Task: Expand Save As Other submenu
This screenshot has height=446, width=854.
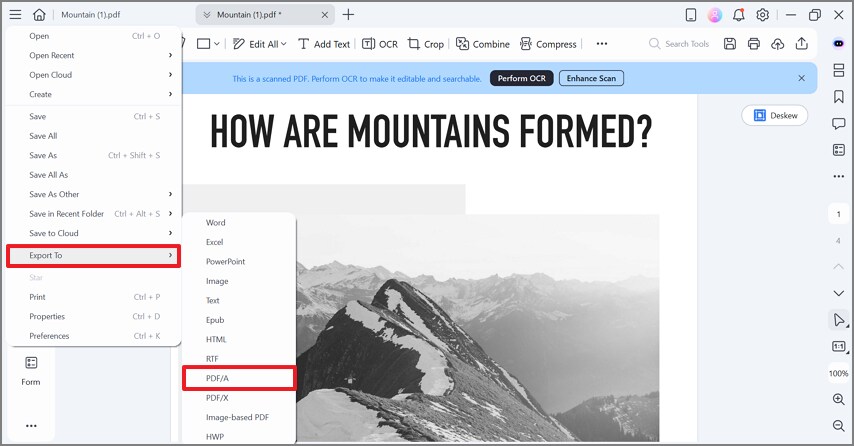Action: point(94,194)
